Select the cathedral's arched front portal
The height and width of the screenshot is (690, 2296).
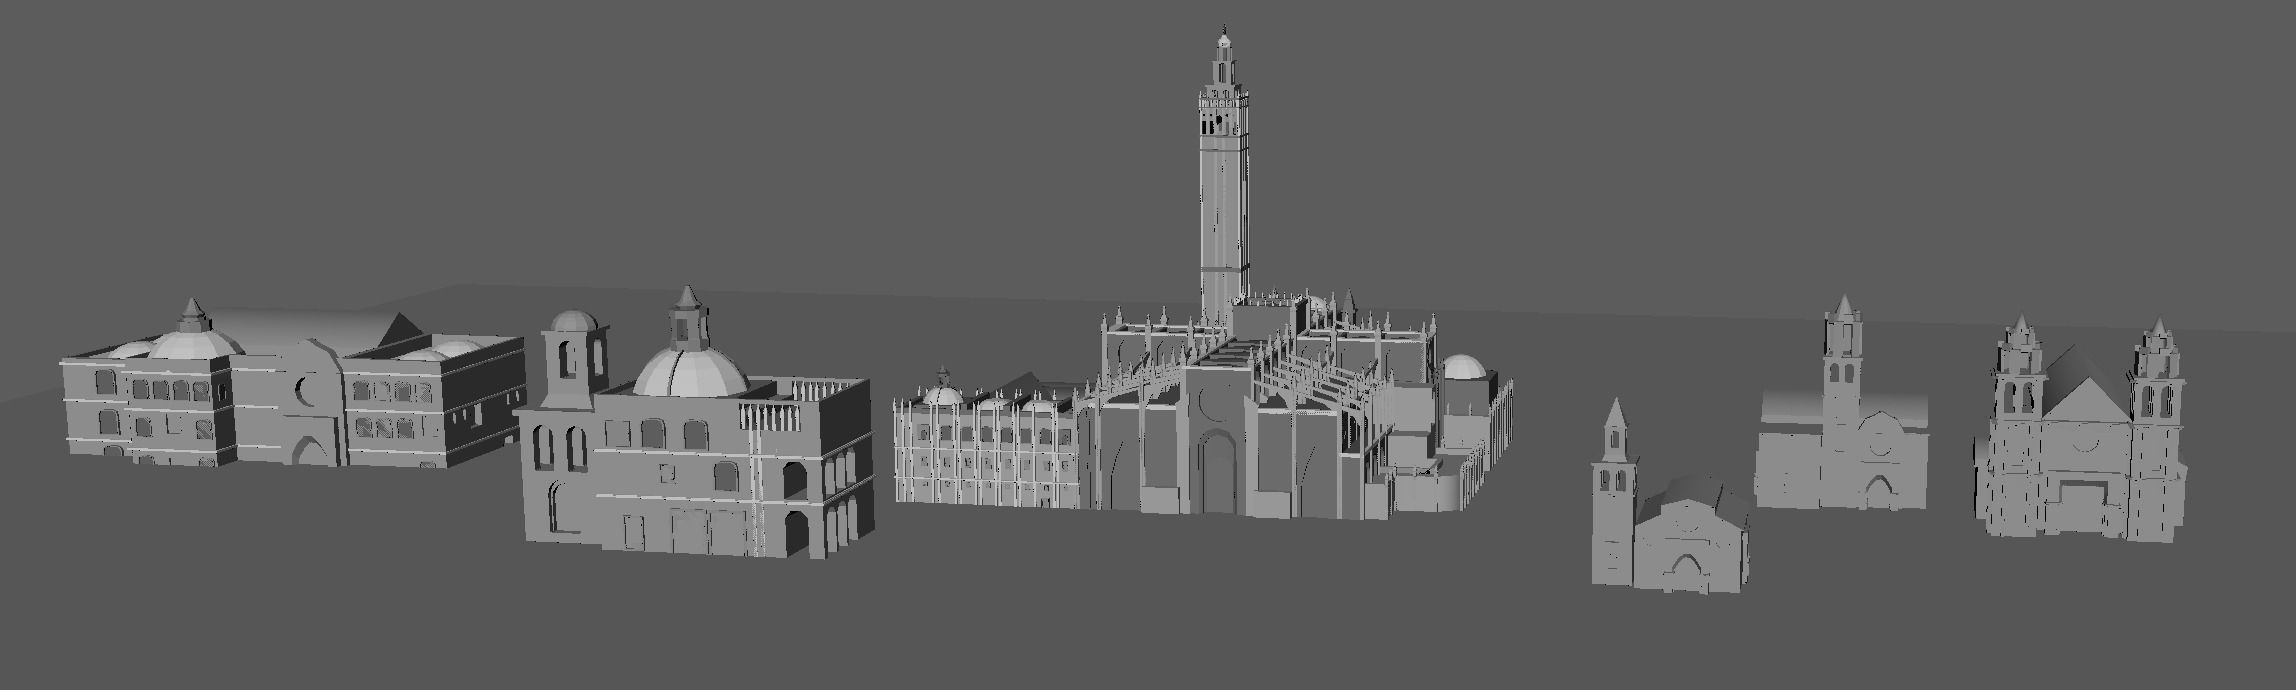(x=1217, y=471)
